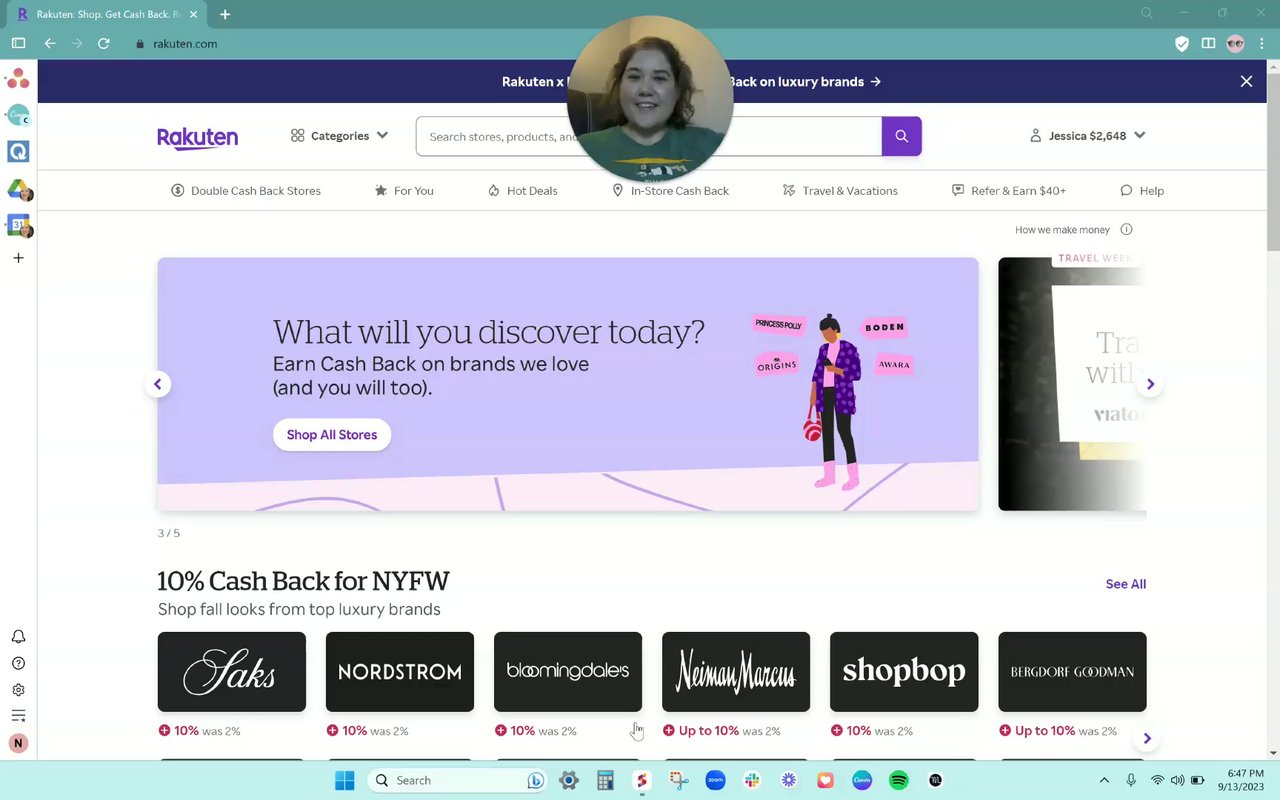Toggle the sidebar panel button
1280x800 pixels.
tap(18, 43)
